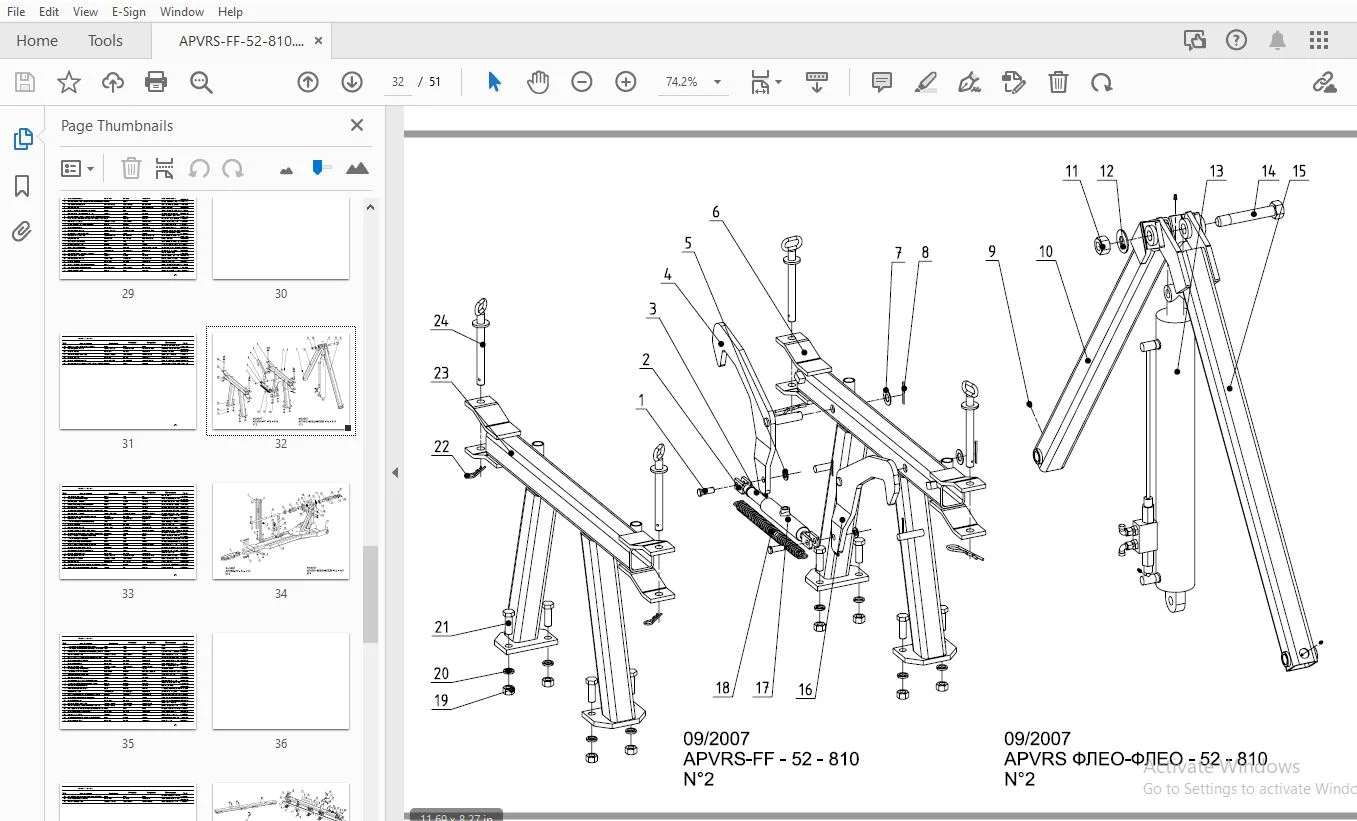Image resolution: width=1357 pixels, height=821 pixels.
Task: Reduce thumbnail size with small mountain icon
Action: (286, 170)
